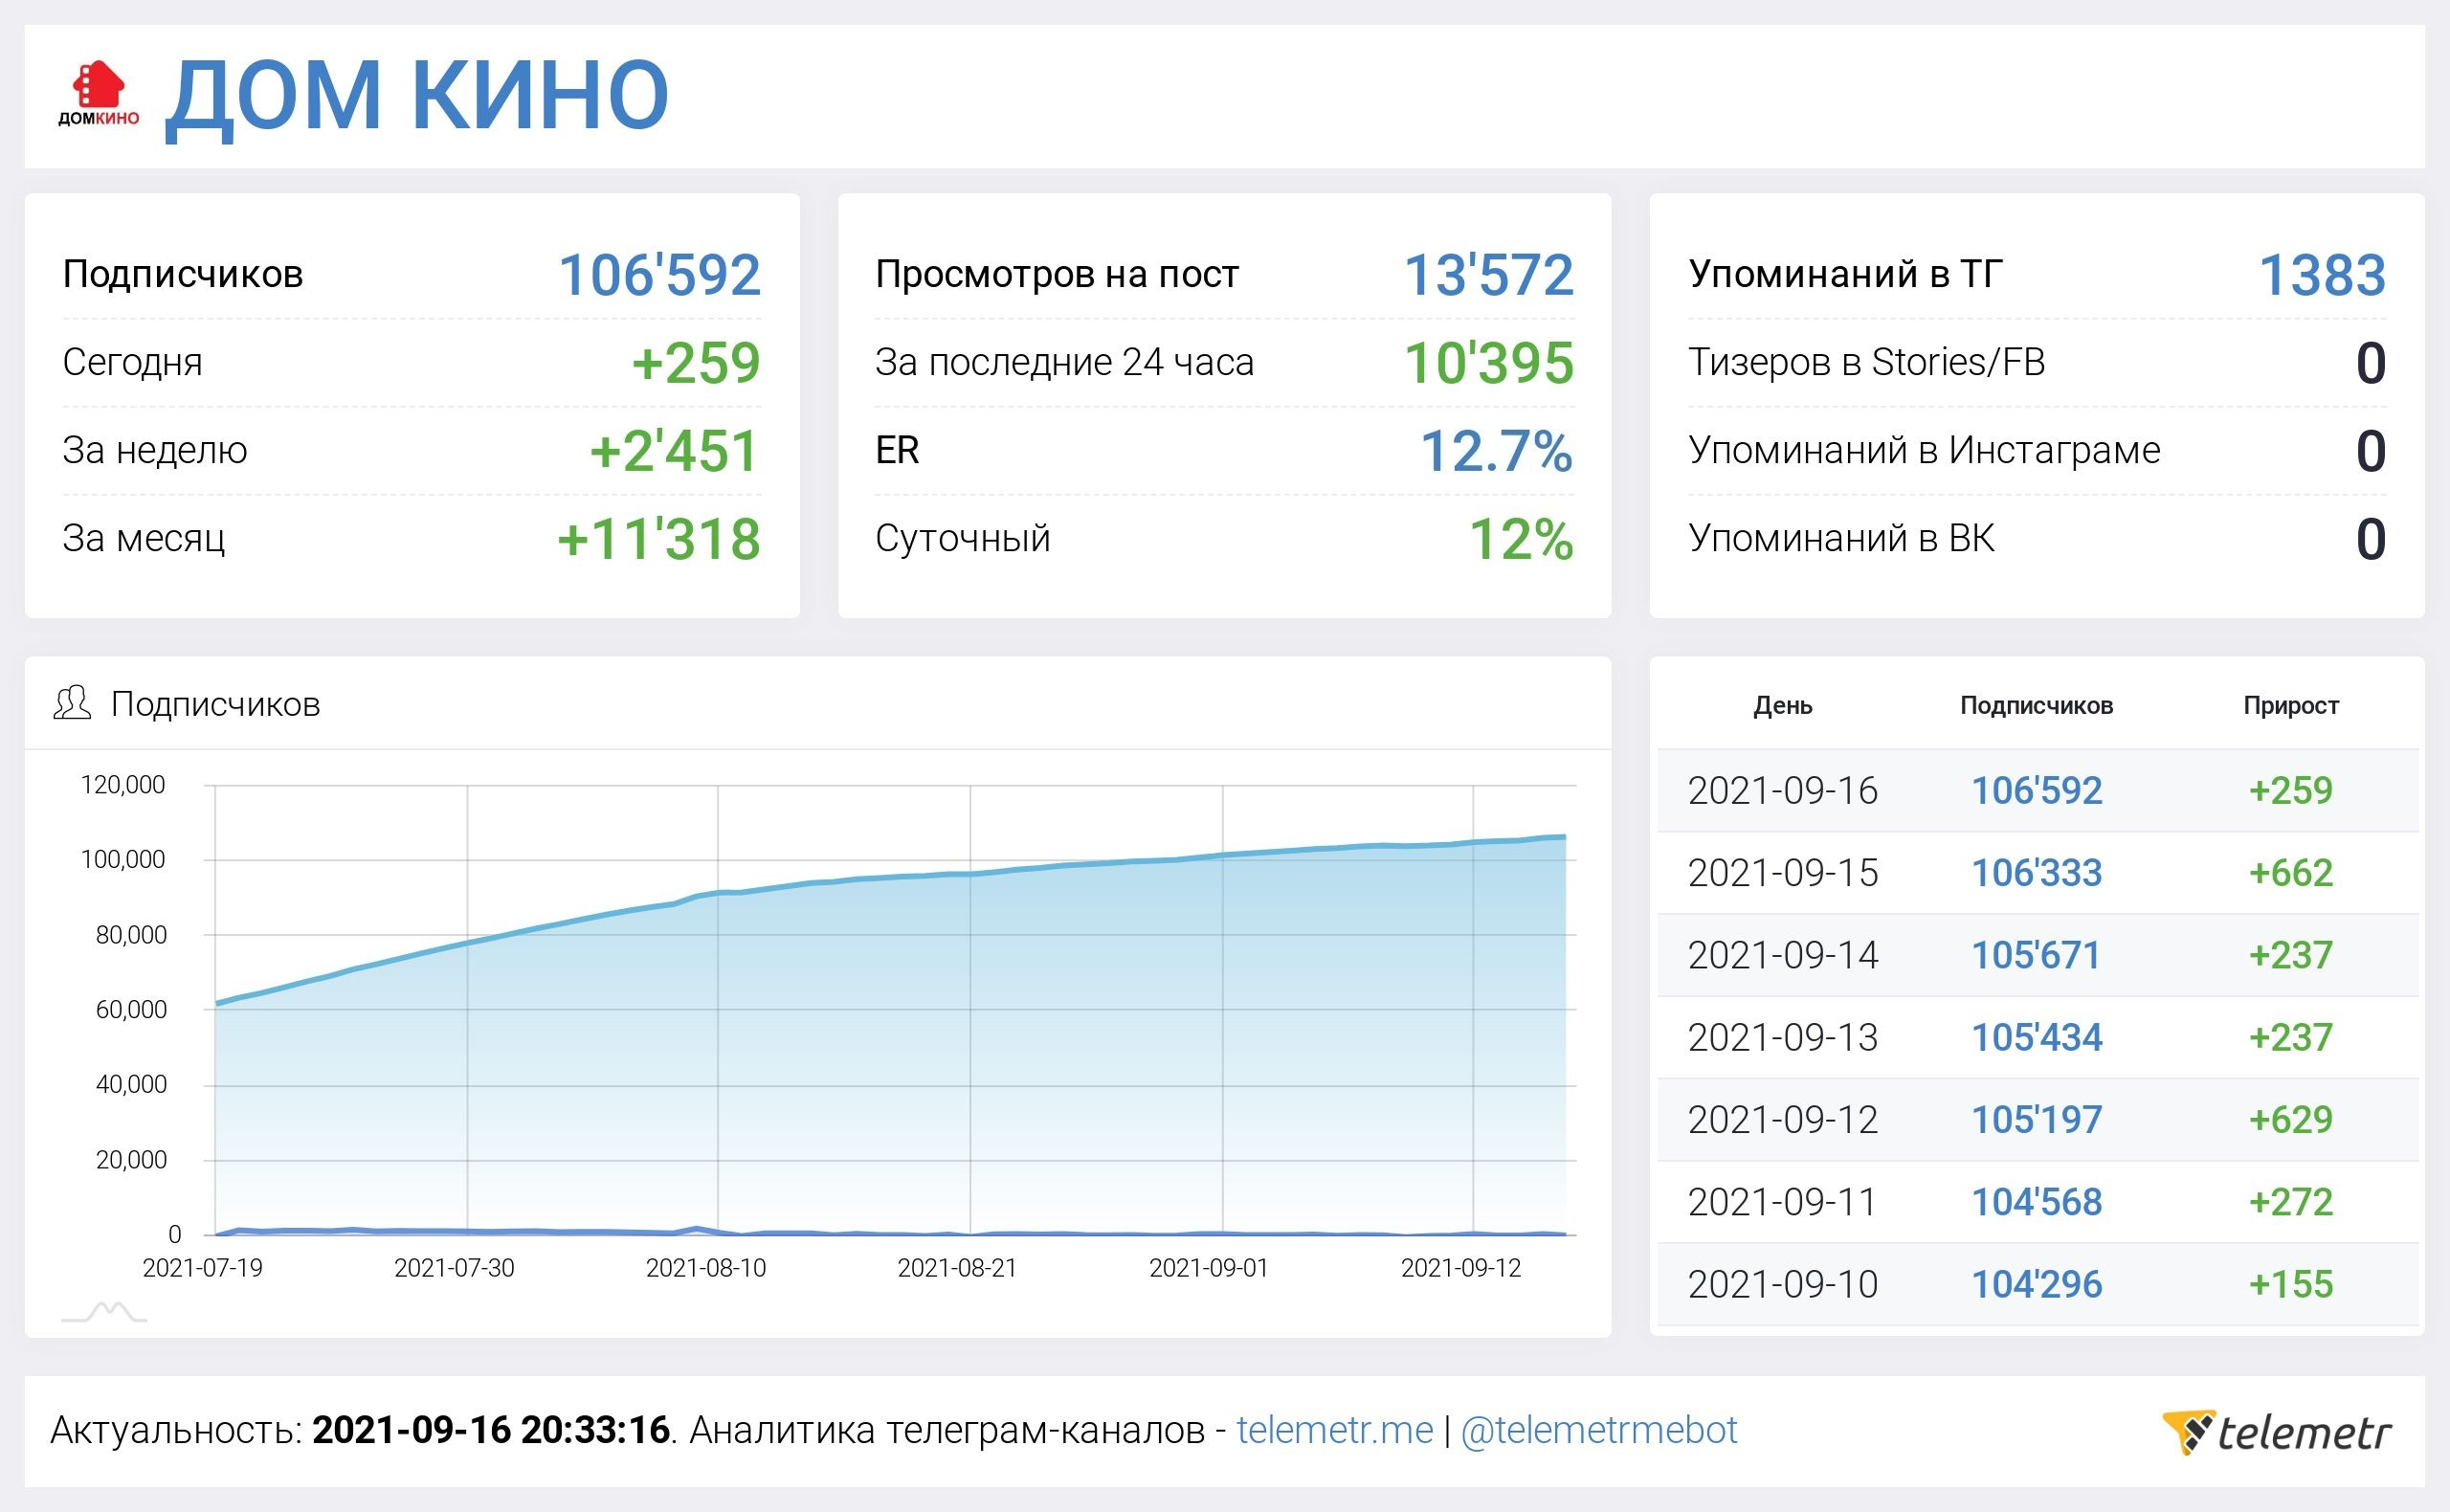
Task: Click the ДОМ КИНО channel title
Action: (416, 96)
